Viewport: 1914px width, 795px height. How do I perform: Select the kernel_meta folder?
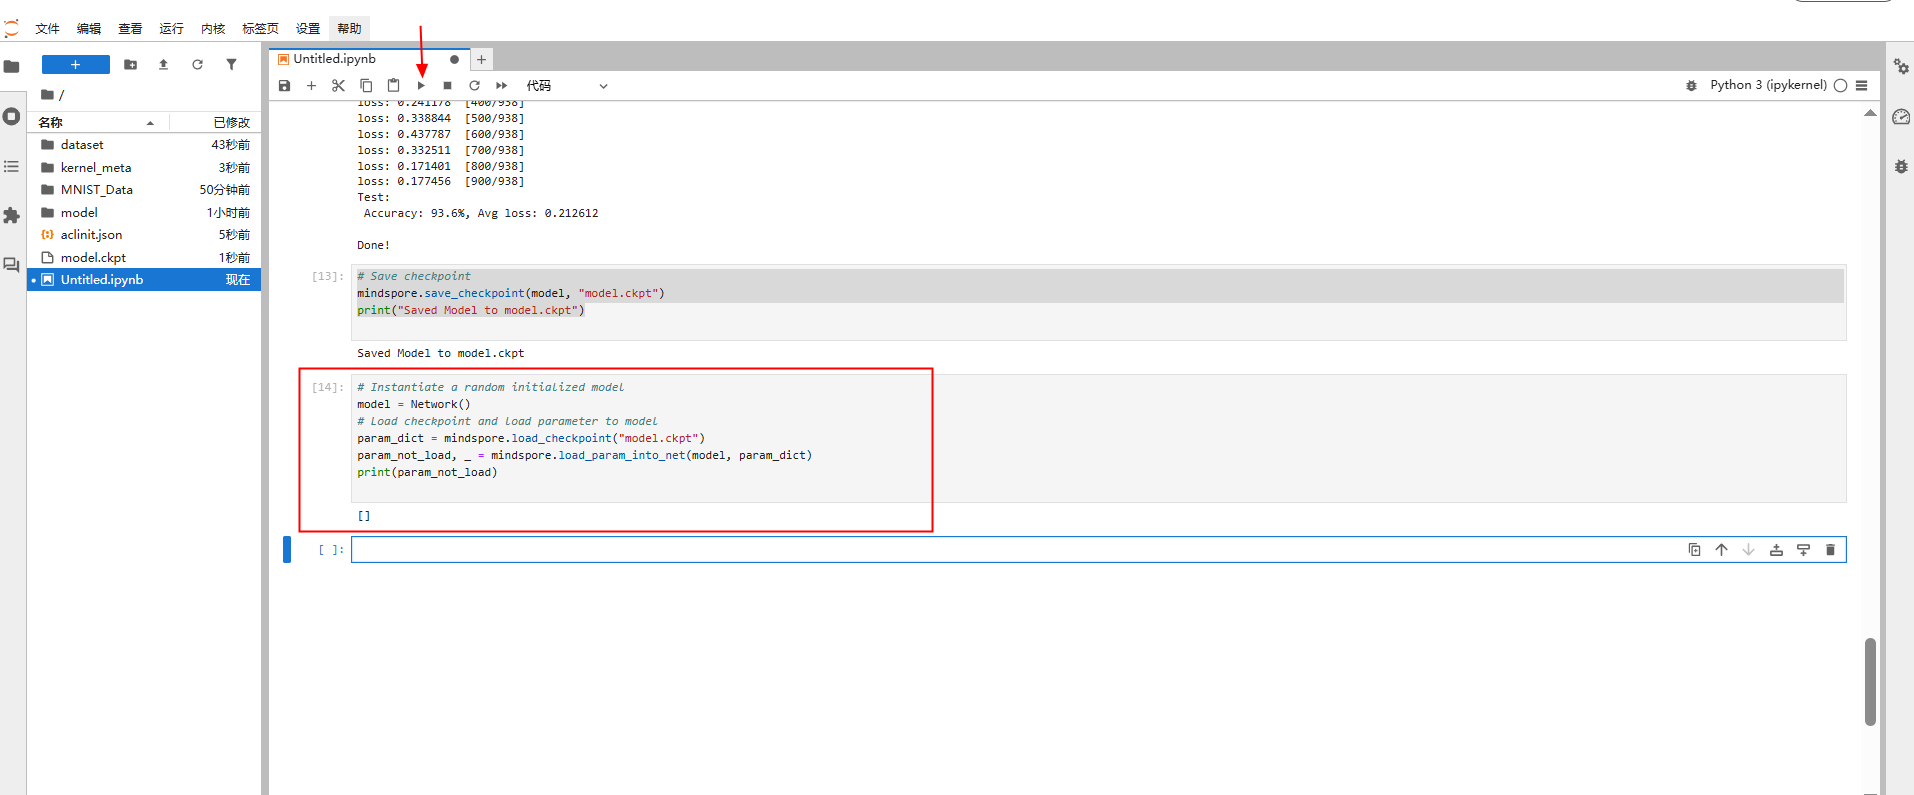[x=144, y=168]
